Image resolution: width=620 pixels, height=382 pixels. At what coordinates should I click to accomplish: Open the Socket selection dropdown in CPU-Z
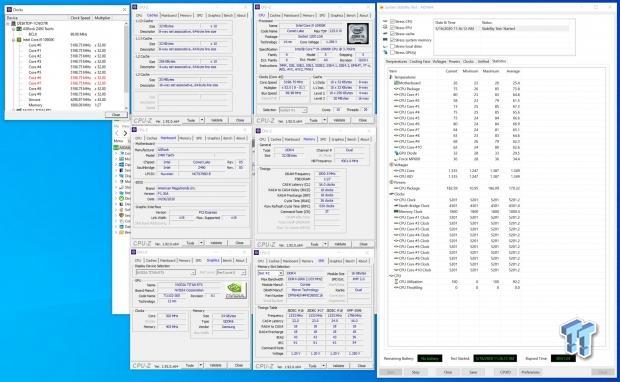(293, 110)
